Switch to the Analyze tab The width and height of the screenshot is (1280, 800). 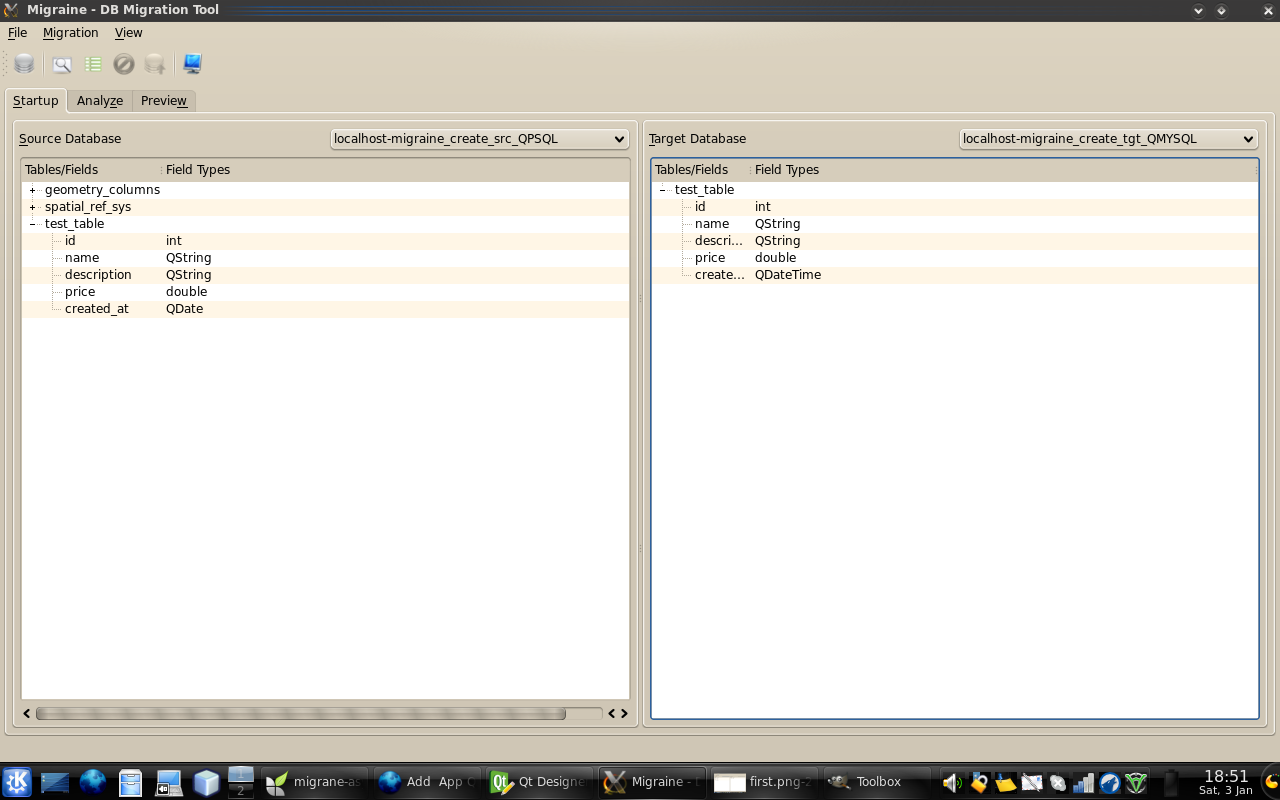100,101
